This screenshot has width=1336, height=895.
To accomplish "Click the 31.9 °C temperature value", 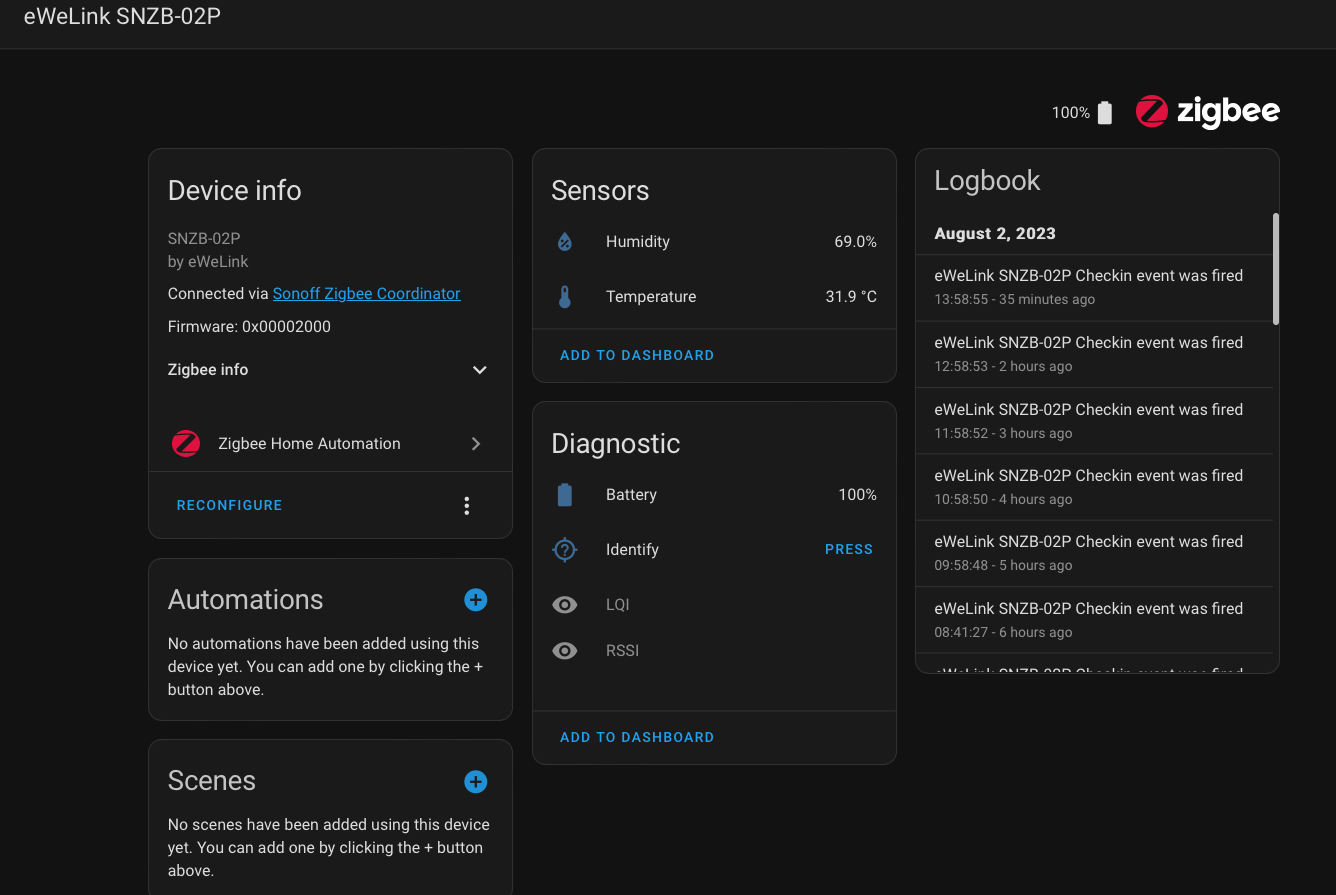I will pos(851,297).
